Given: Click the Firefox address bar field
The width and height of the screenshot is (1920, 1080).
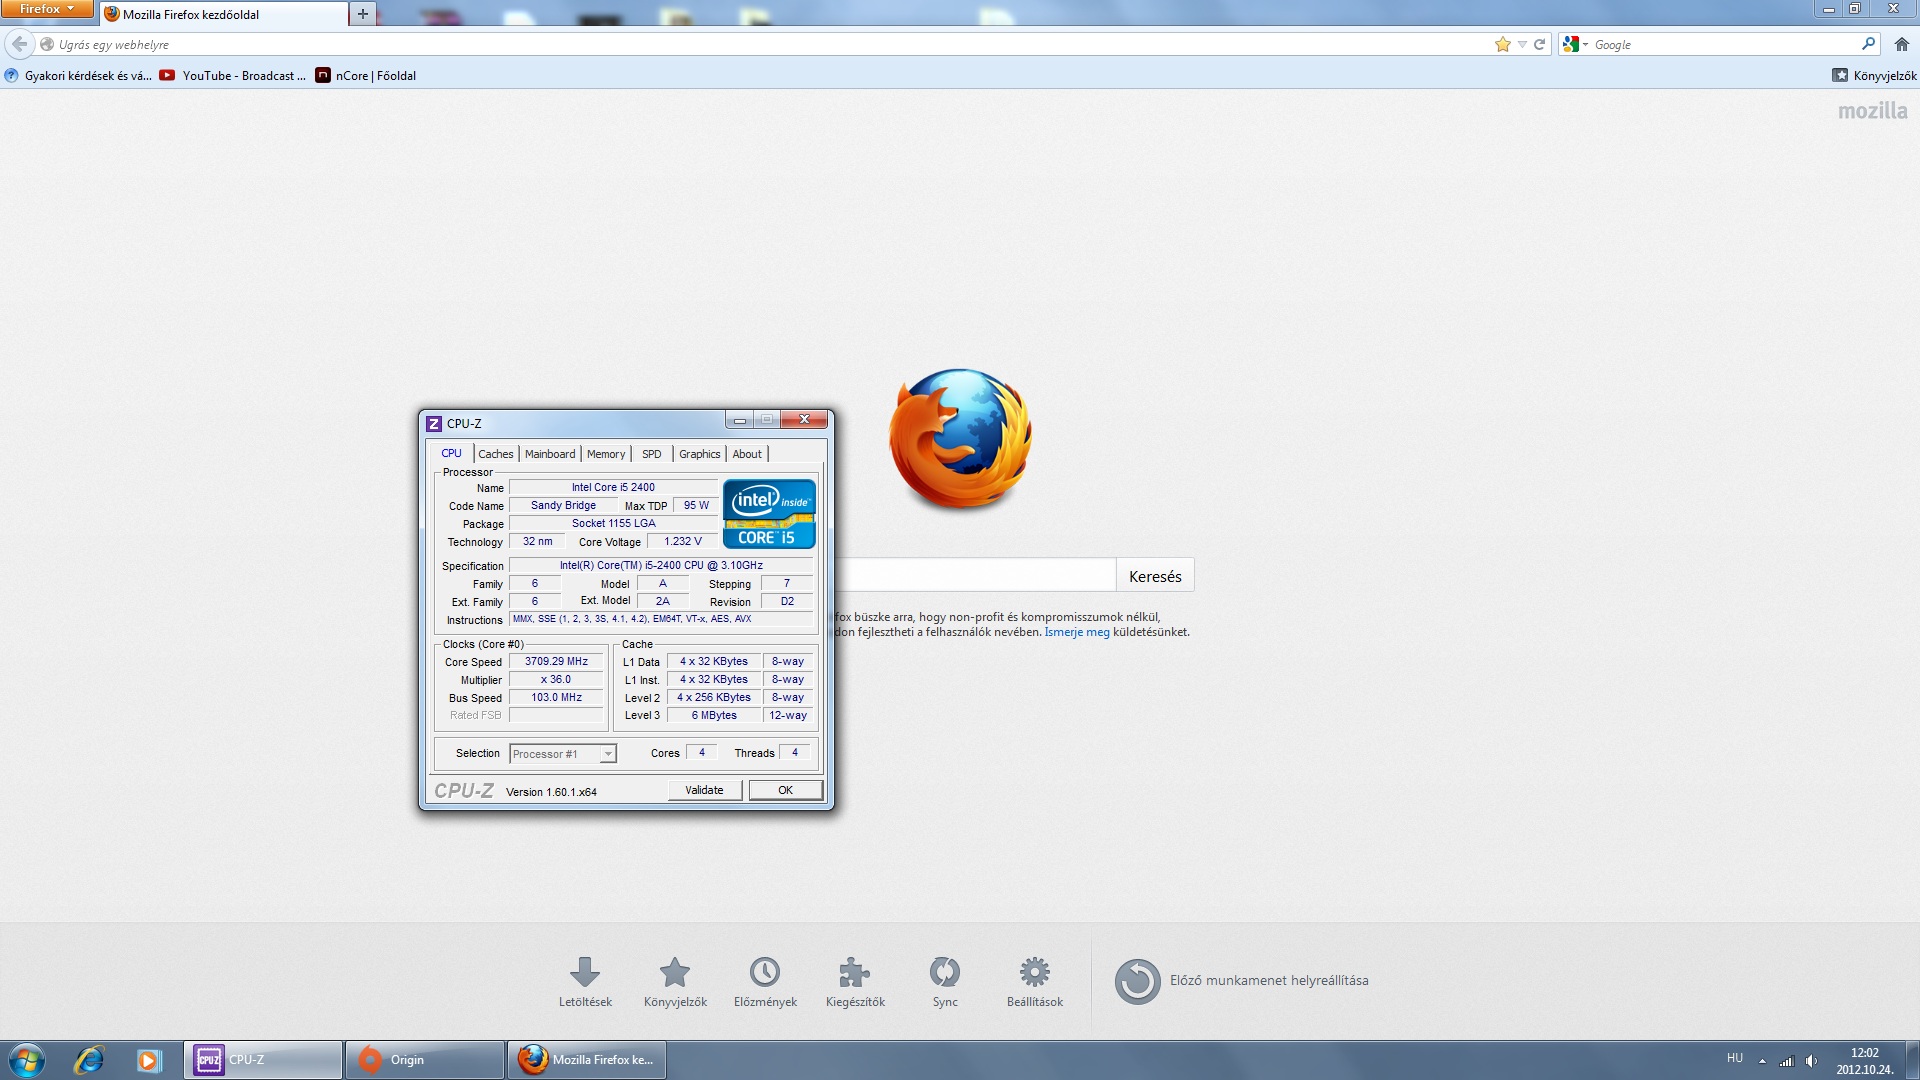Looking at the screenshot, I should pyautogui.click(x=770, y=44).
